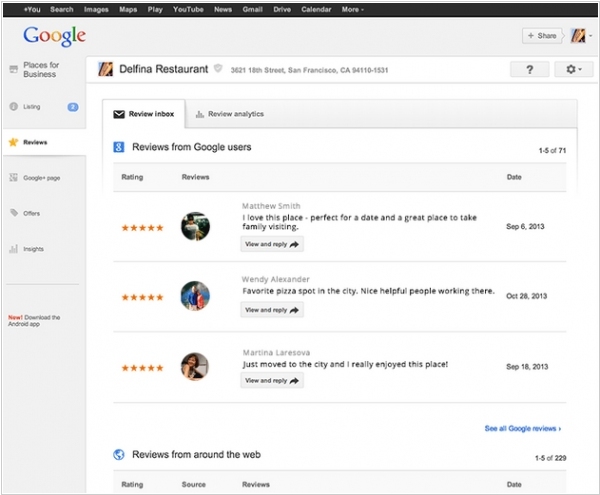Open Images in the top bar
The height and width of the screenshot is (495, 600).
click(x=96, y=10)
